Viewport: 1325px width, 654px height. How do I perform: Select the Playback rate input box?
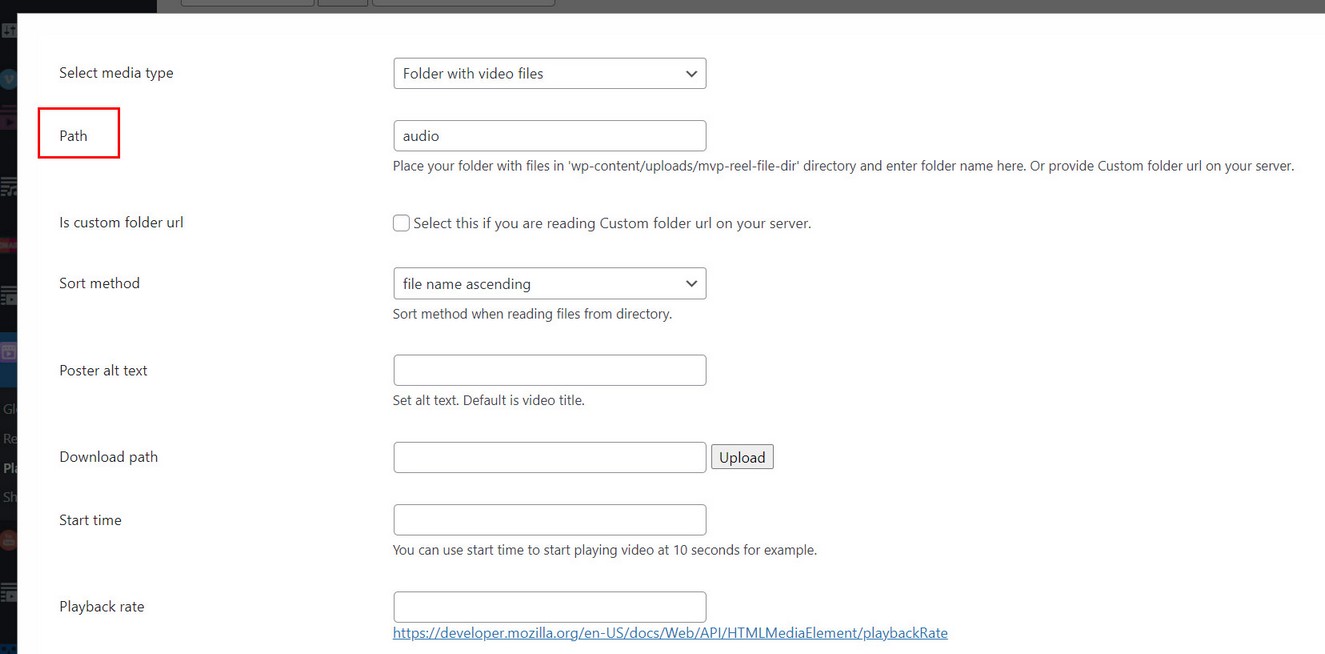(549, 607)
